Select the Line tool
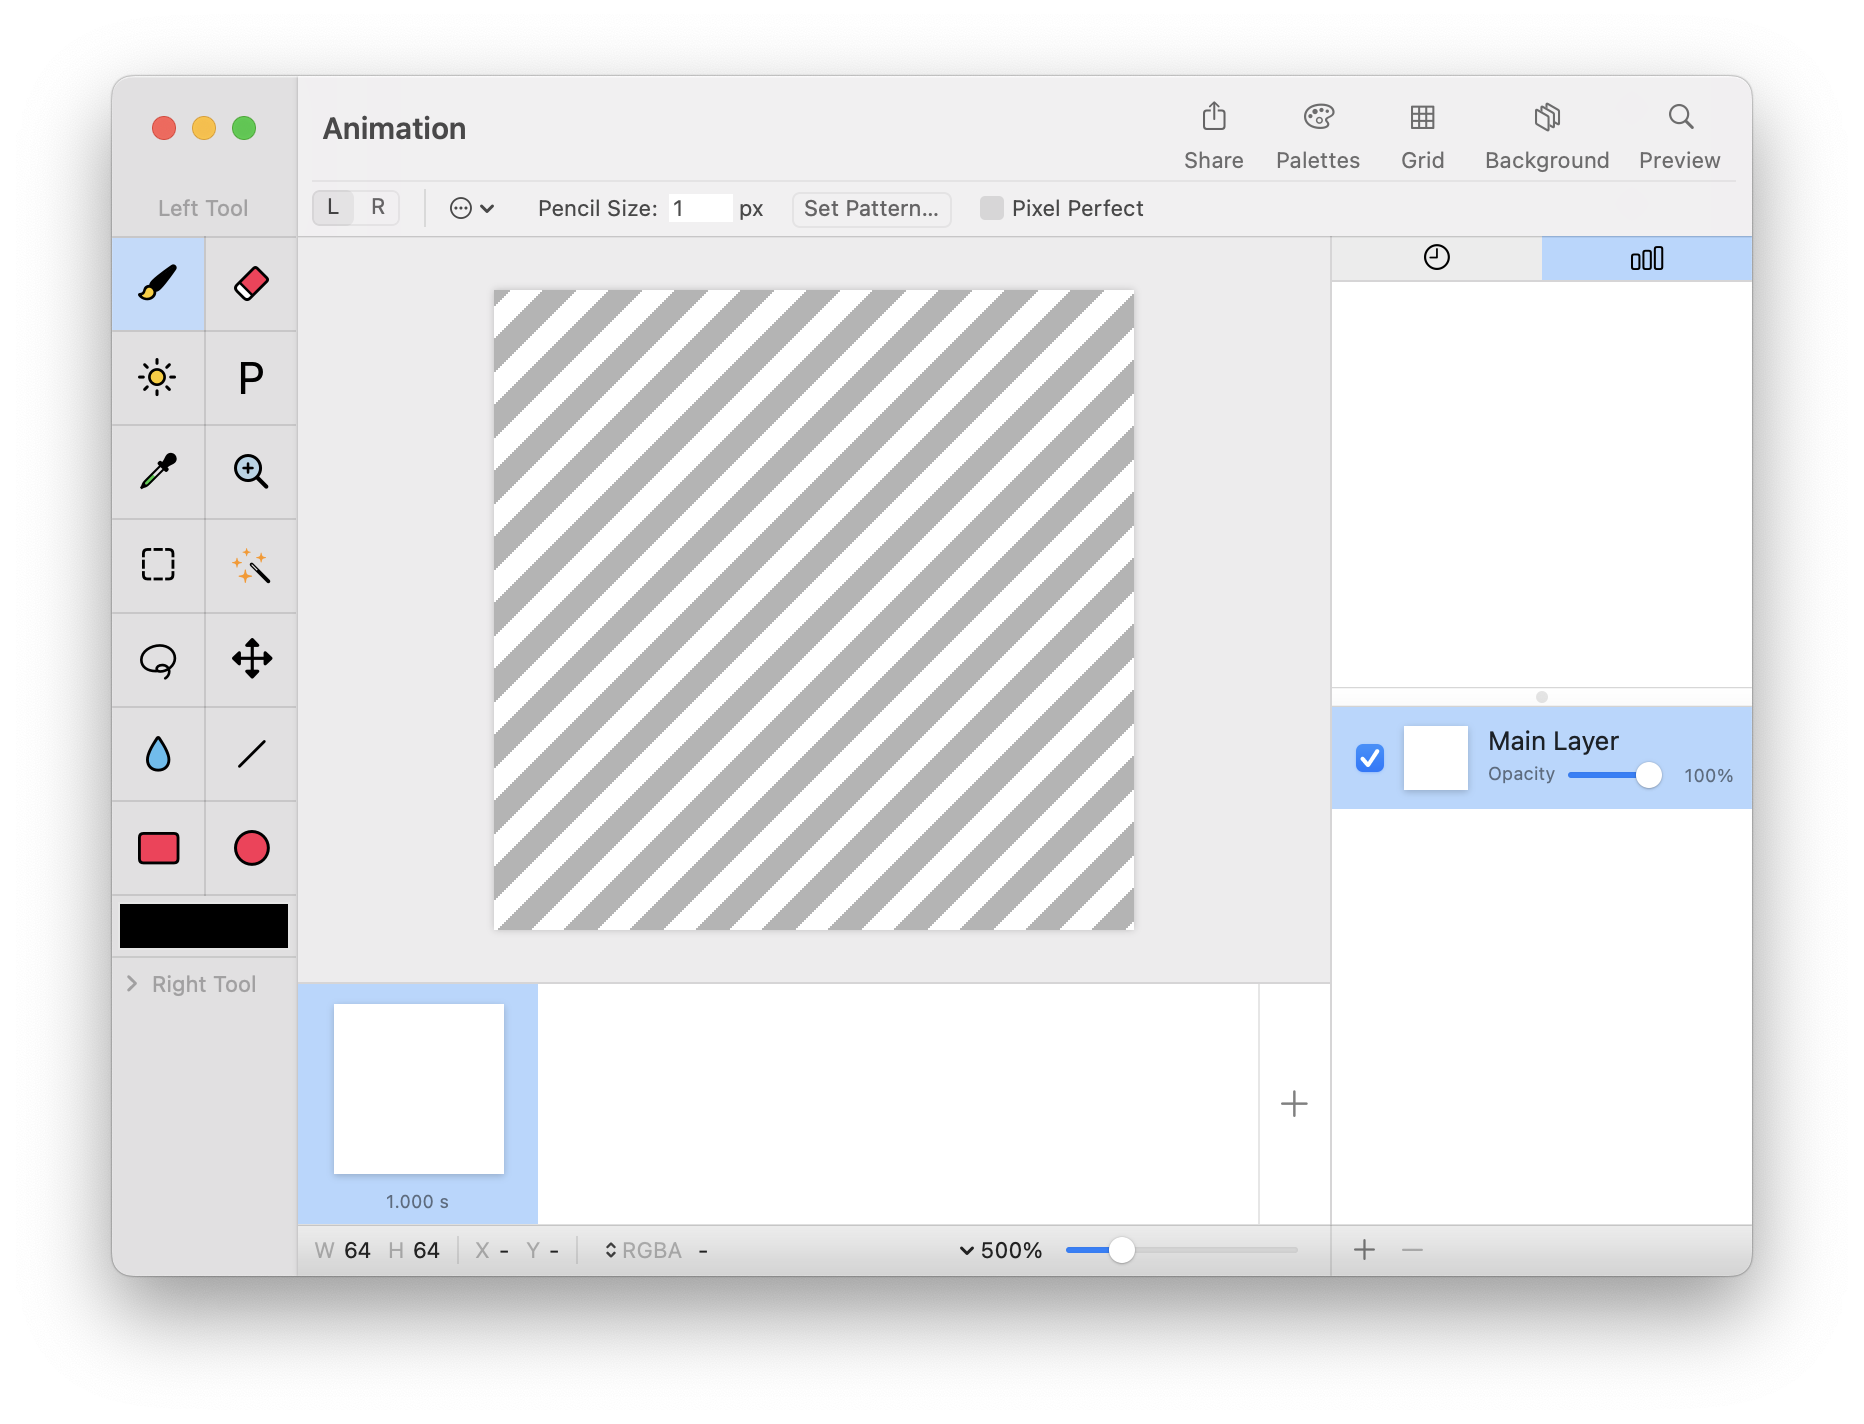The height and width of the screenshot is (1424, 1864). point(251,754)
